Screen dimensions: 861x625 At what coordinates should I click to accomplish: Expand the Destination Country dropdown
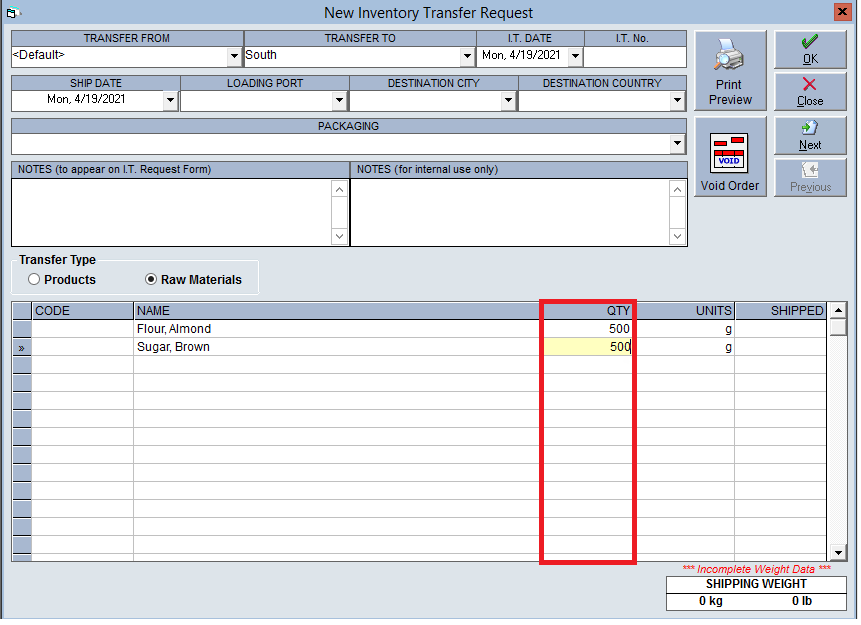tap(680, 101)
